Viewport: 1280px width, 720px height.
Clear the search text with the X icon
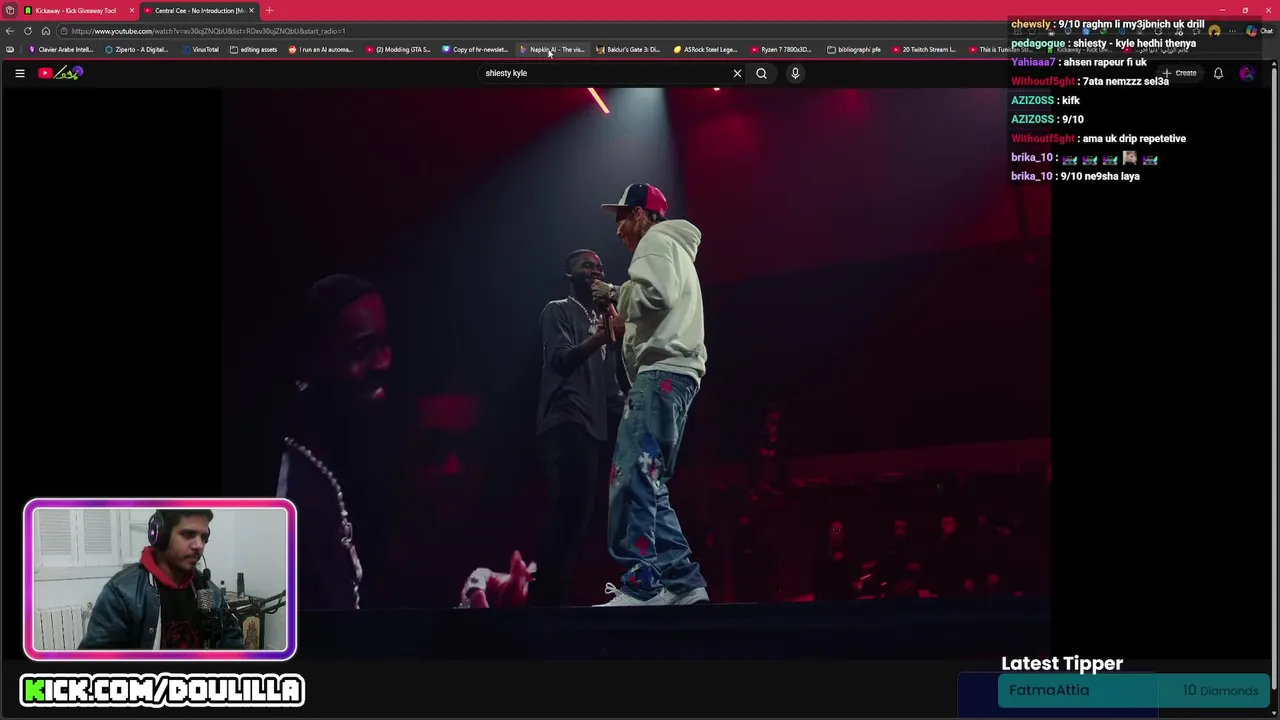pyautogui.click(x=737, y=73)
